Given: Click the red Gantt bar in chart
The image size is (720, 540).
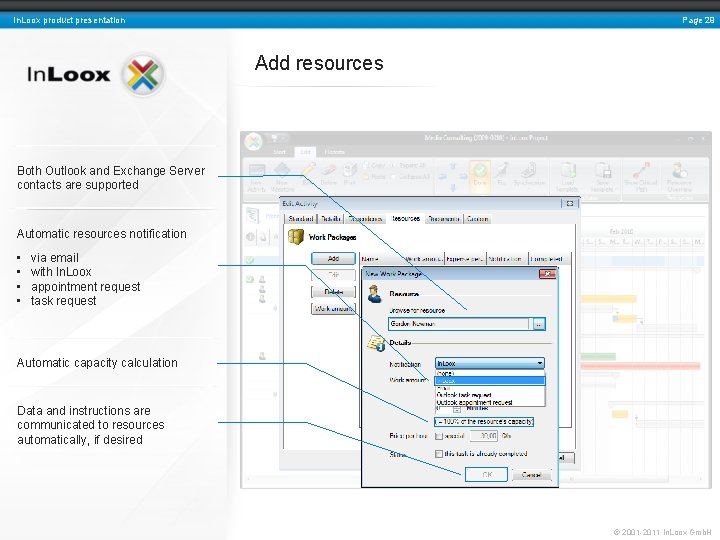Looking at the screenshot, I should click(641, 366).
